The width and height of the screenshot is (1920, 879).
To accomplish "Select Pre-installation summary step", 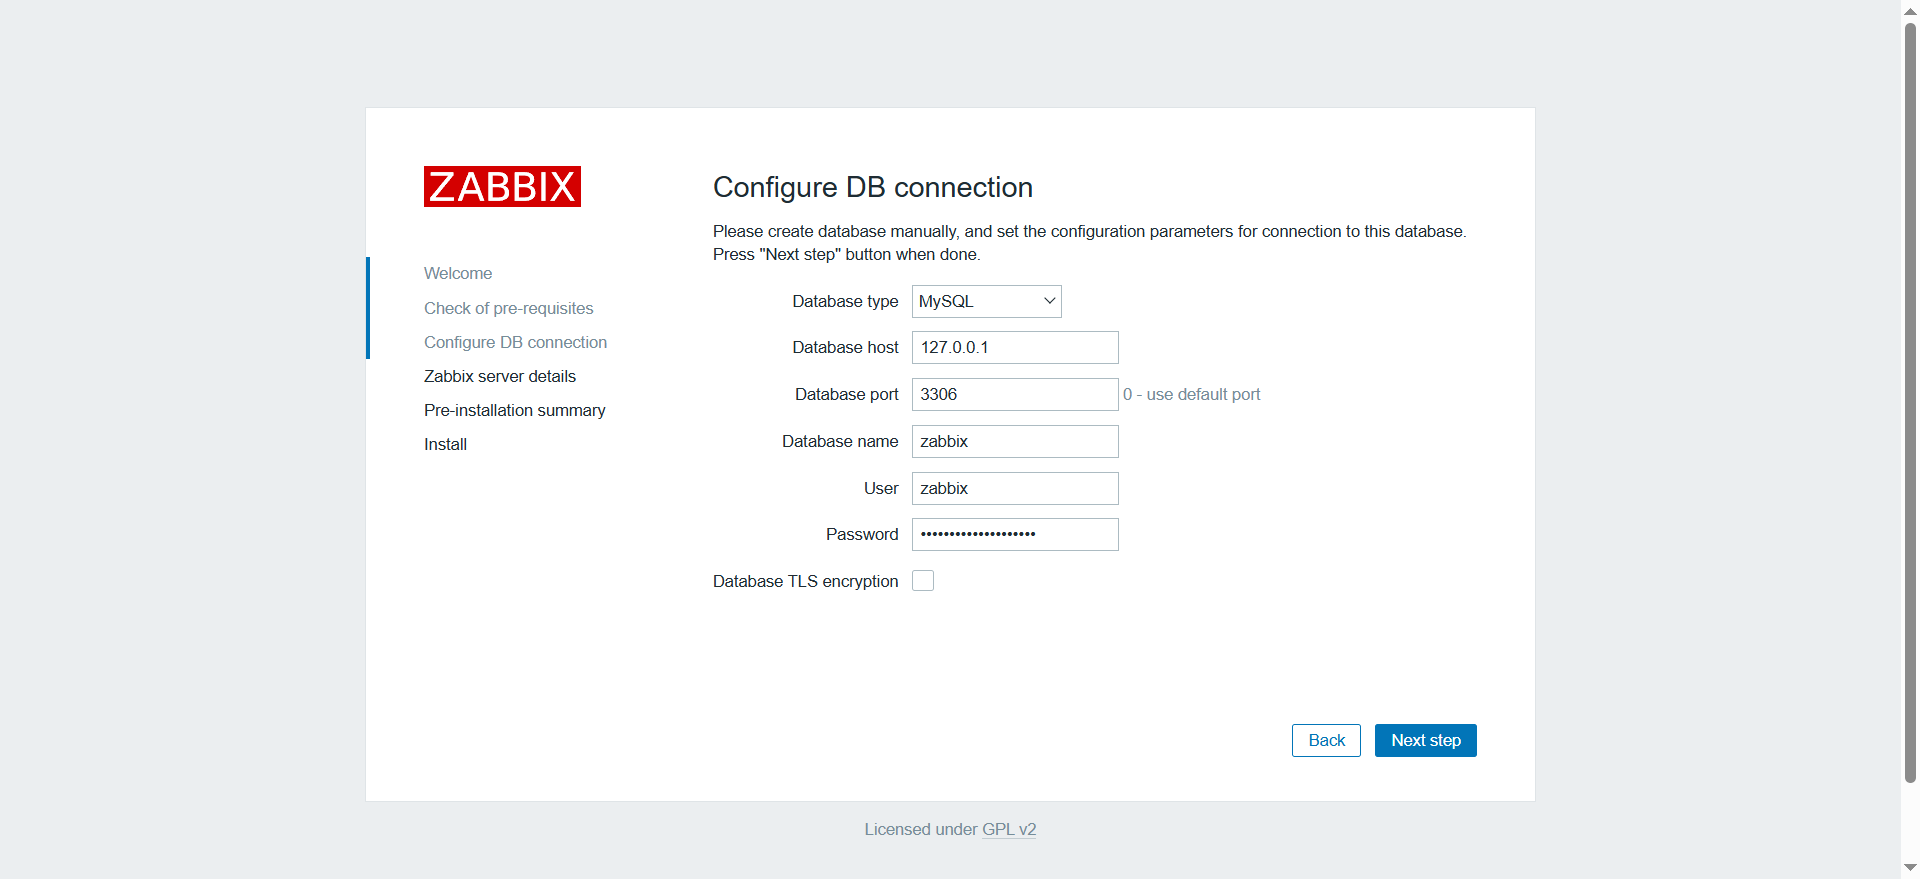I will click(514, 410).
